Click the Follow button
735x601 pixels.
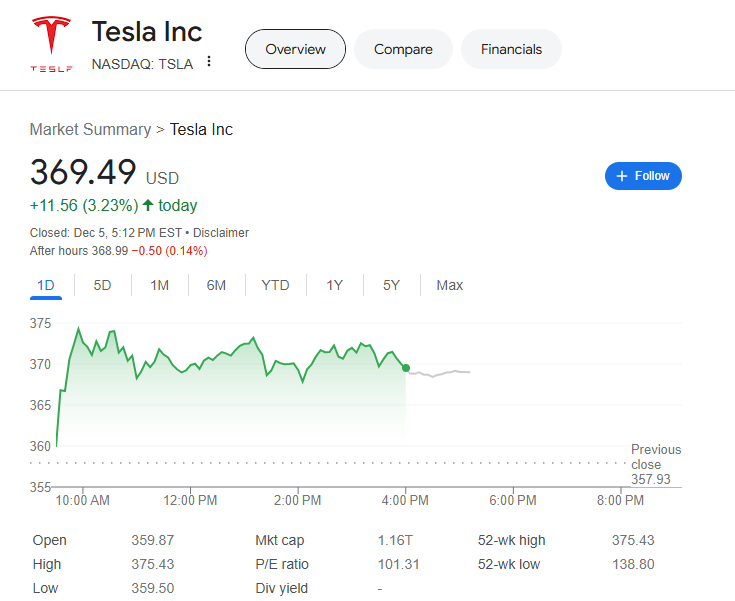click(x=644, y=176)
